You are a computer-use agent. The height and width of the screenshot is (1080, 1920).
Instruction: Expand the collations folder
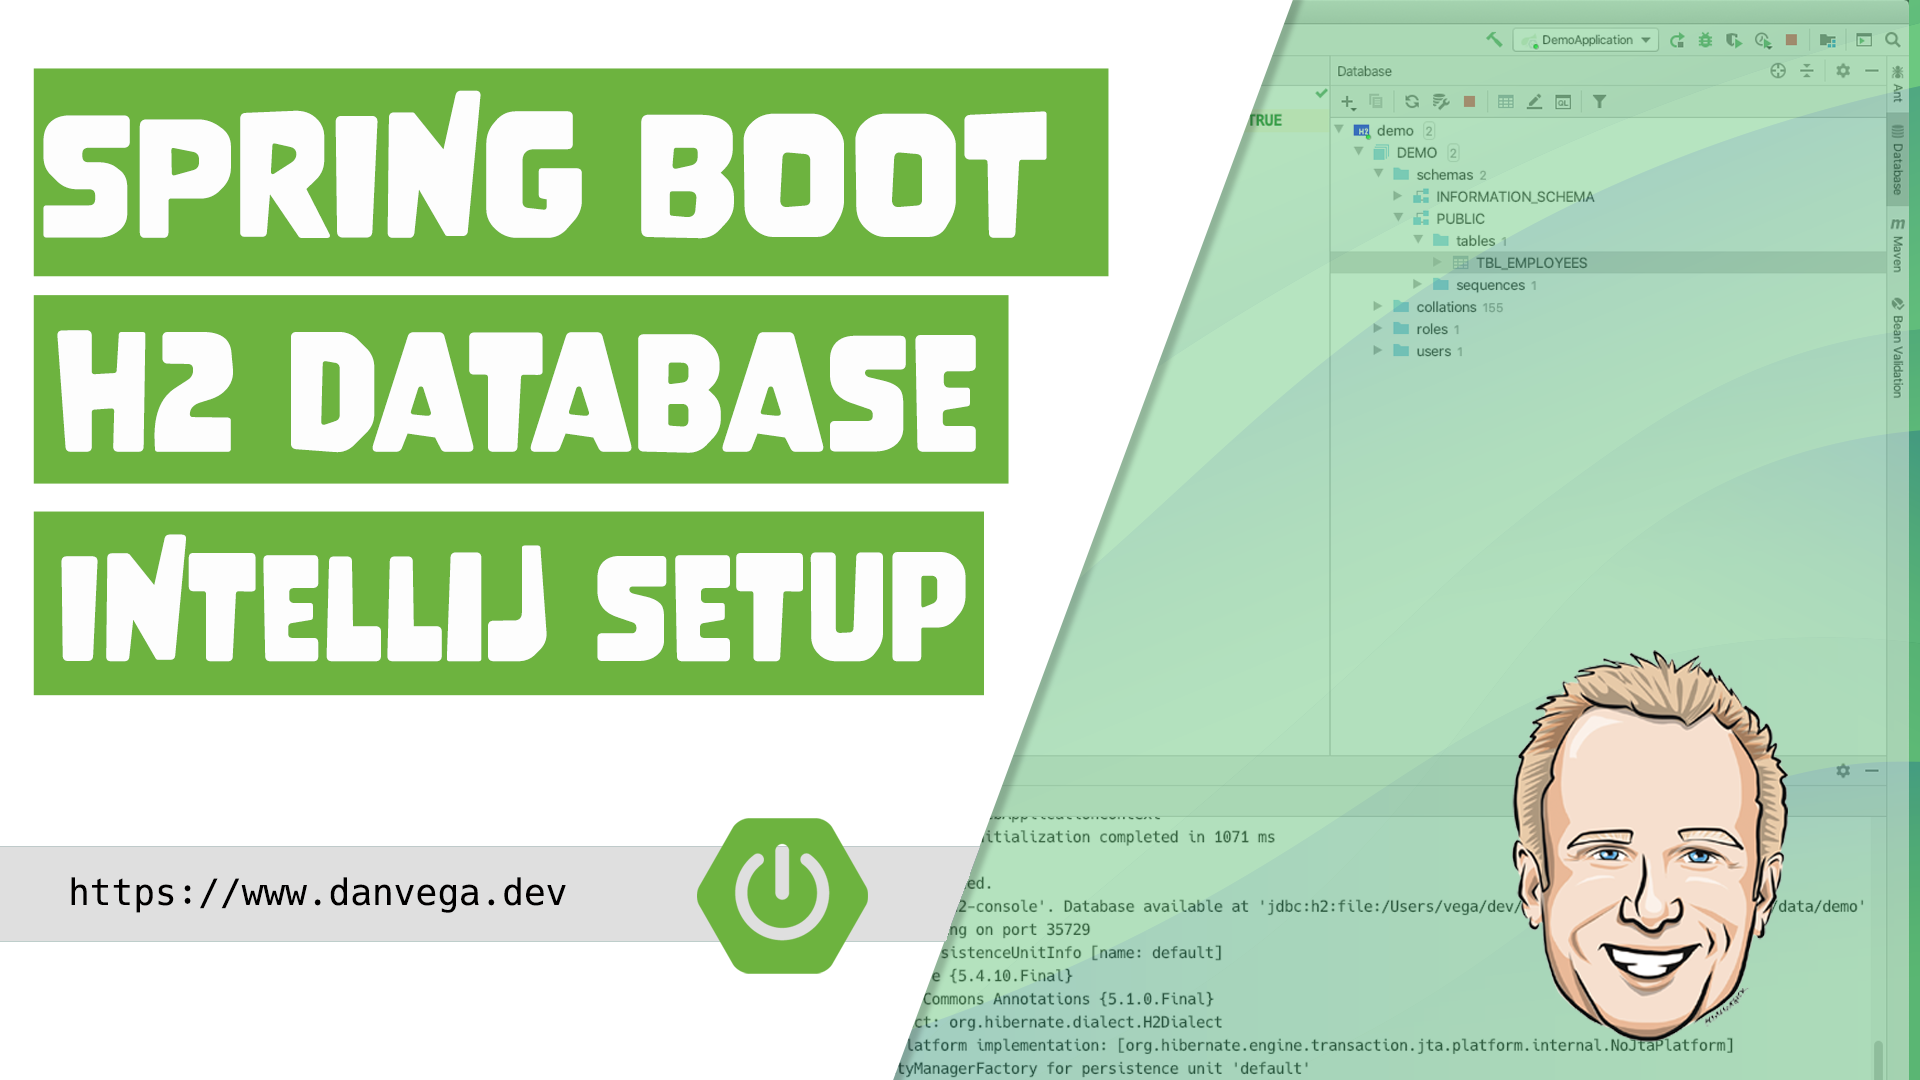click(1378, 307)
